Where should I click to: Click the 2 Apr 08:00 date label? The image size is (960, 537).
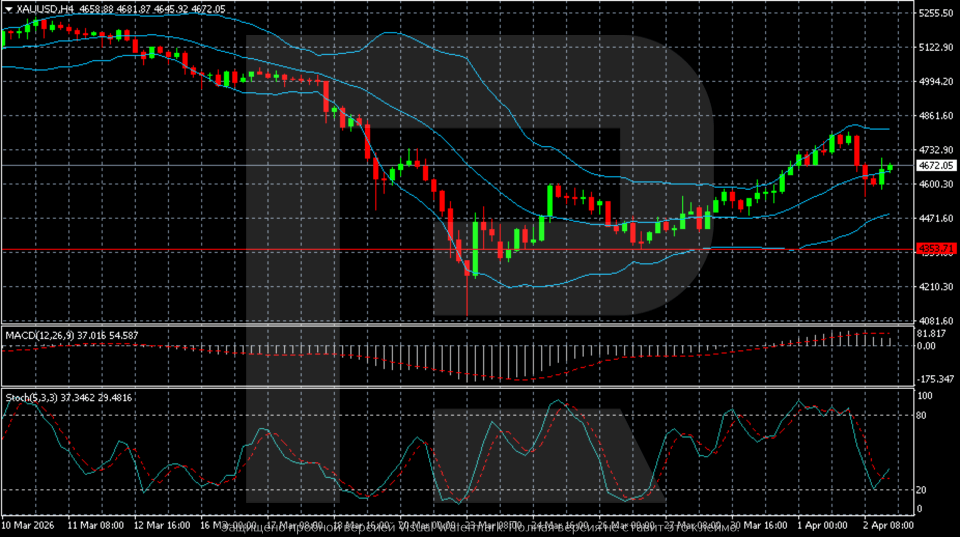[890, 524]
